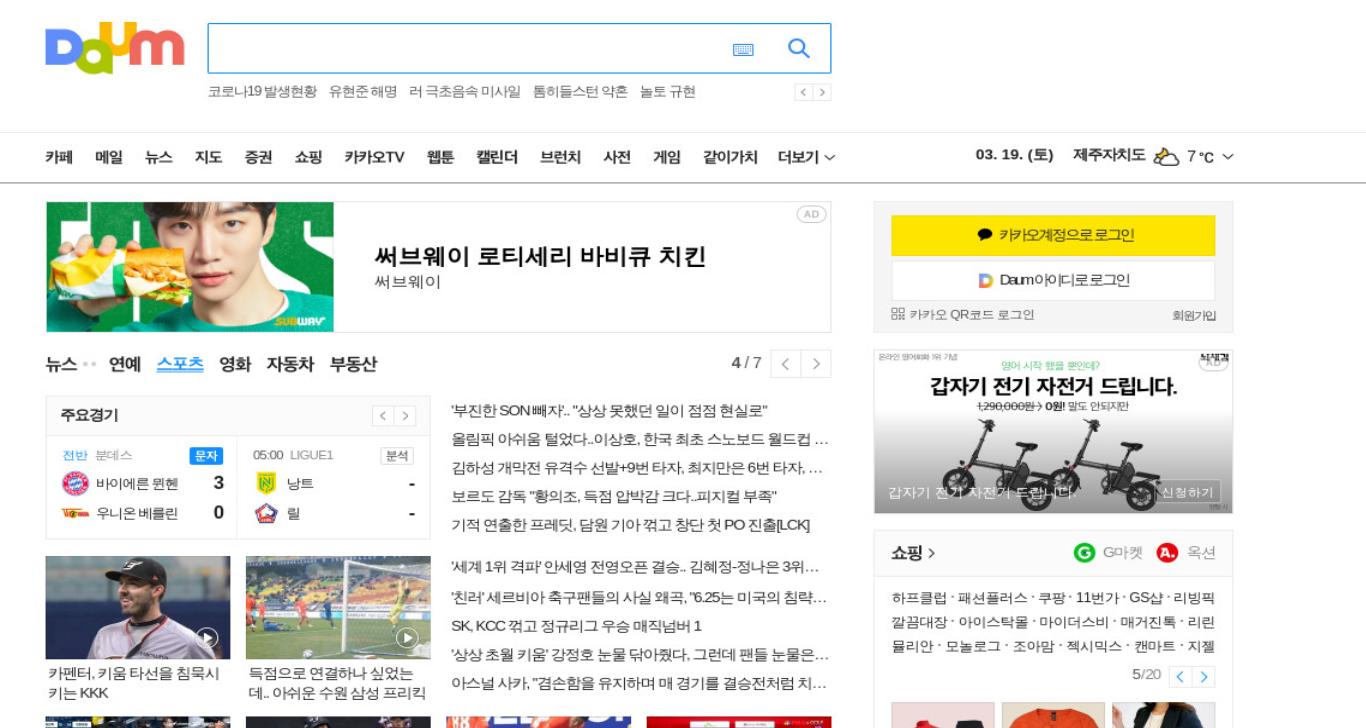Show previous trending search keywords
The height and width of the screenshot is (728, 1366).
(x=803, y=92)
